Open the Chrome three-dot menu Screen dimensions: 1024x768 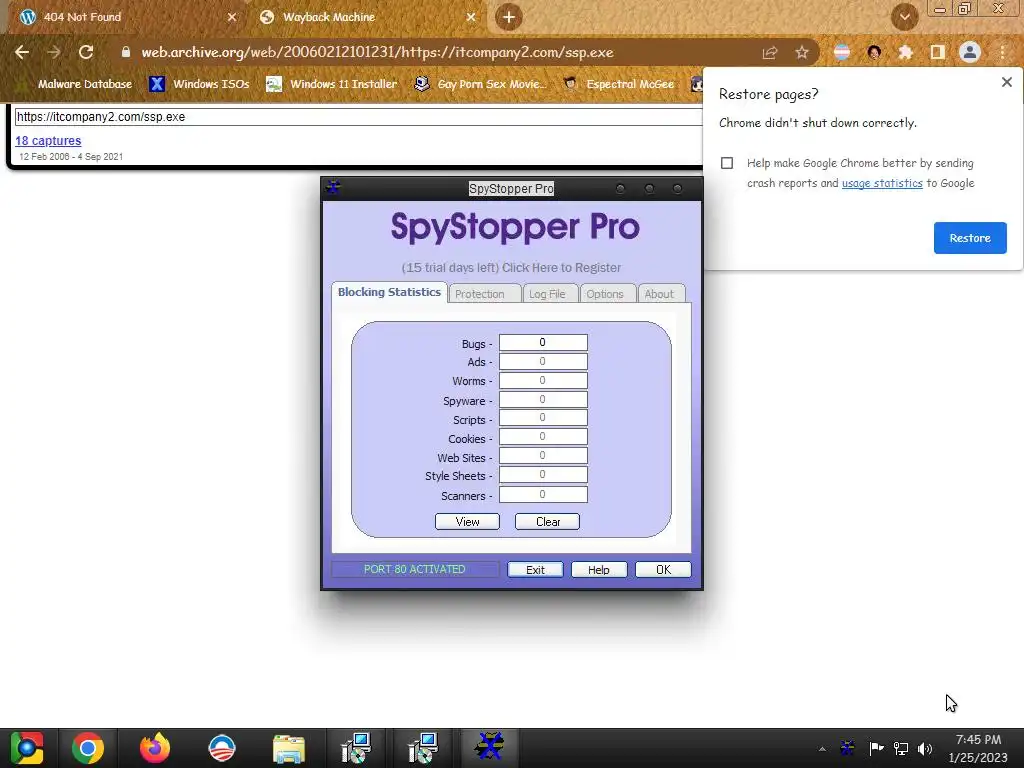(x=1003, y=52)
